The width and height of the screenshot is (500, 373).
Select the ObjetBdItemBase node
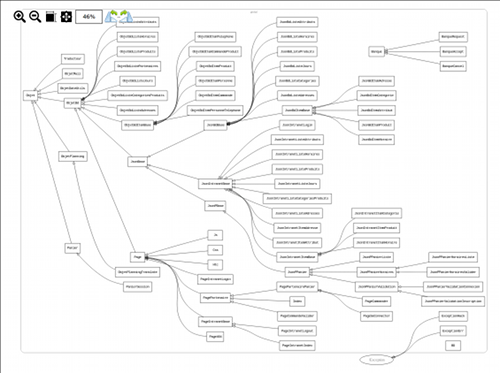[137, 125]
